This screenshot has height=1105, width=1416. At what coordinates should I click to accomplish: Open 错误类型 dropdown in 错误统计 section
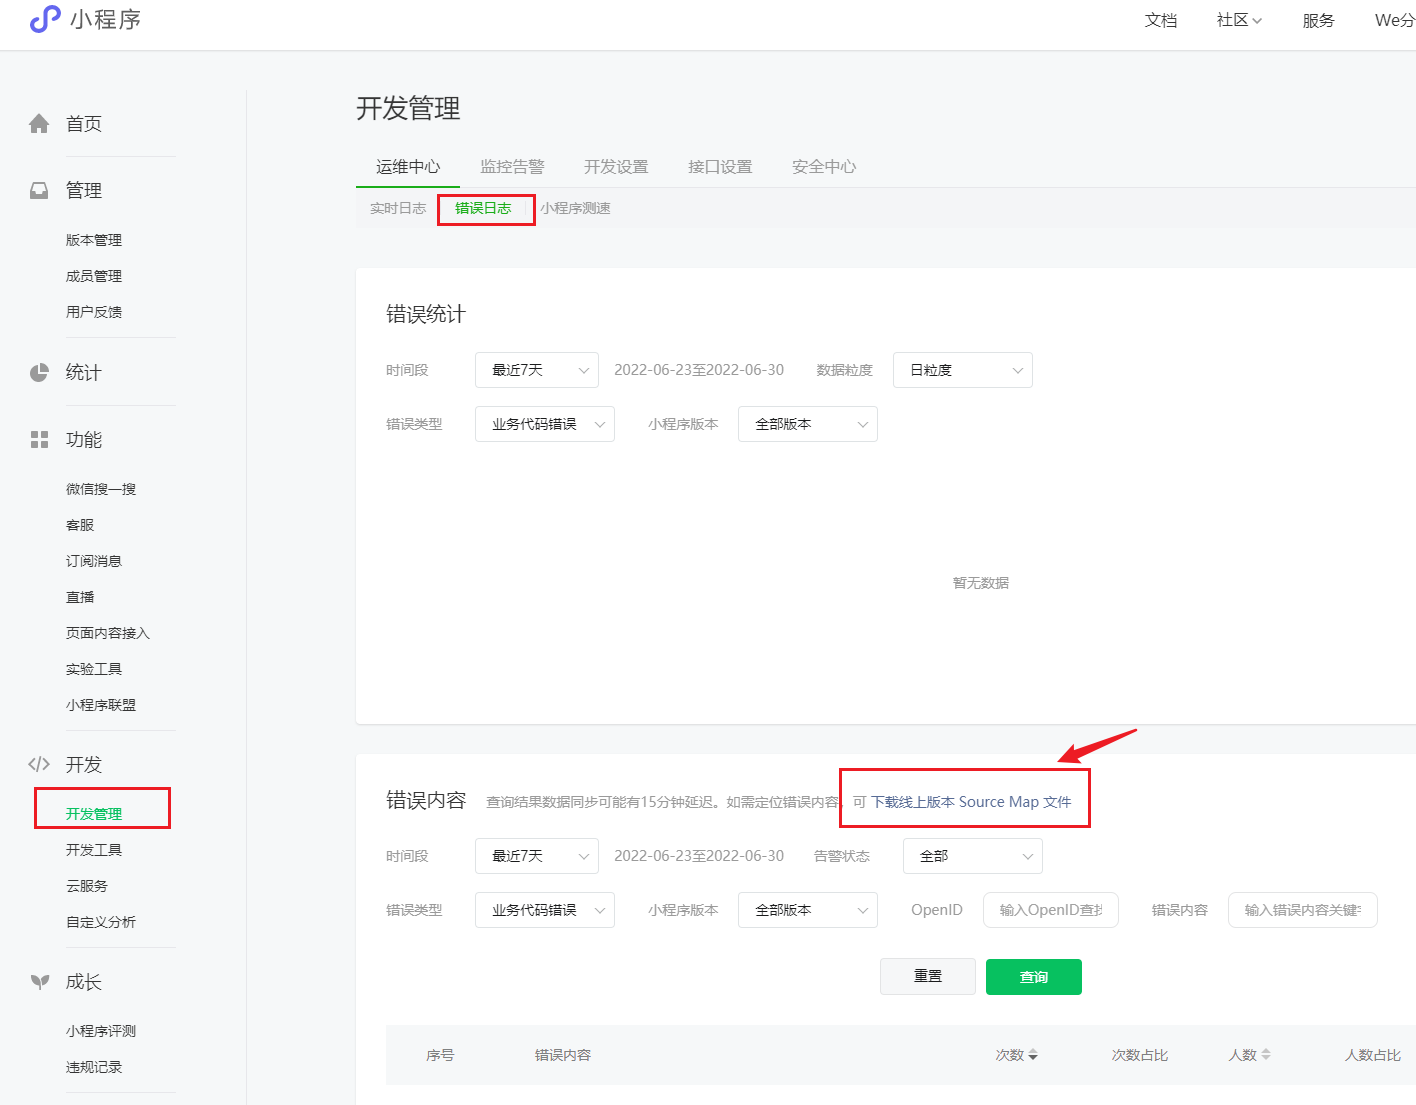pyautogui.click(x=545, y=424)
